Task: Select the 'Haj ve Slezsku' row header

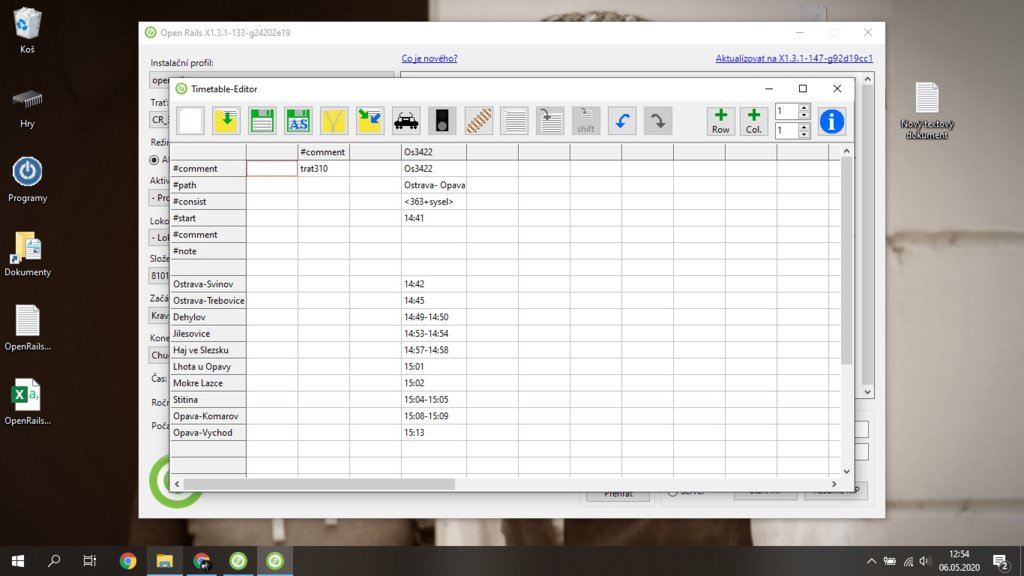Action: click(208, 350)
